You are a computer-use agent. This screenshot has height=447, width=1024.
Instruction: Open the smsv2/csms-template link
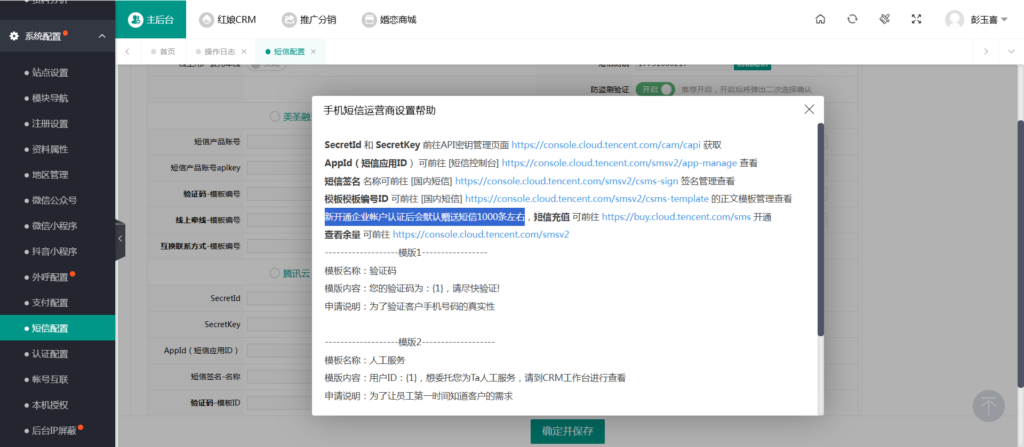click(587, 198)
